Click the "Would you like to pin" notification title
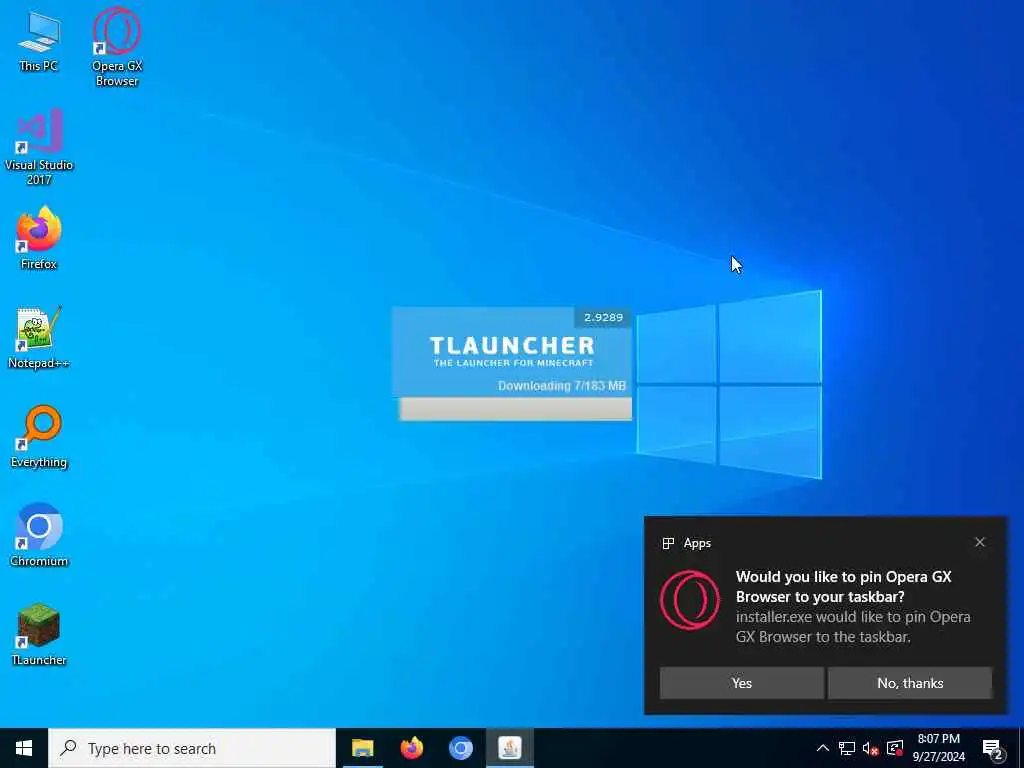 [843, 586]
